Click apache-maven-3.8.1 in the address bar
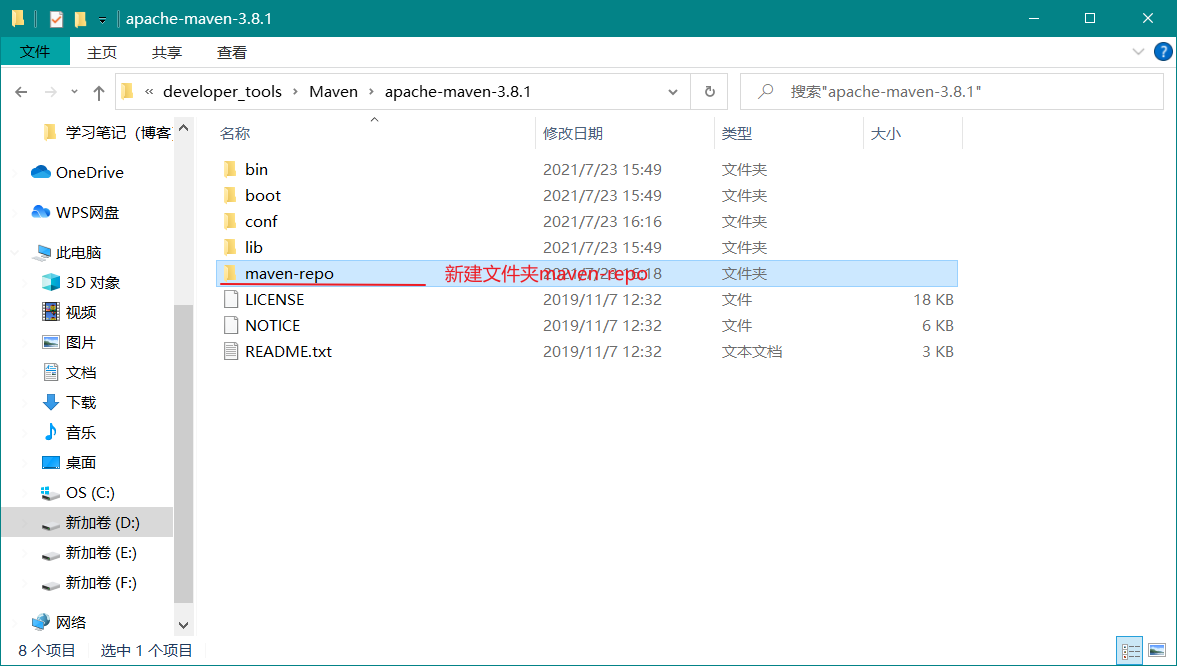The width and height of the screenshot is (1177, 666). point(457,92)
